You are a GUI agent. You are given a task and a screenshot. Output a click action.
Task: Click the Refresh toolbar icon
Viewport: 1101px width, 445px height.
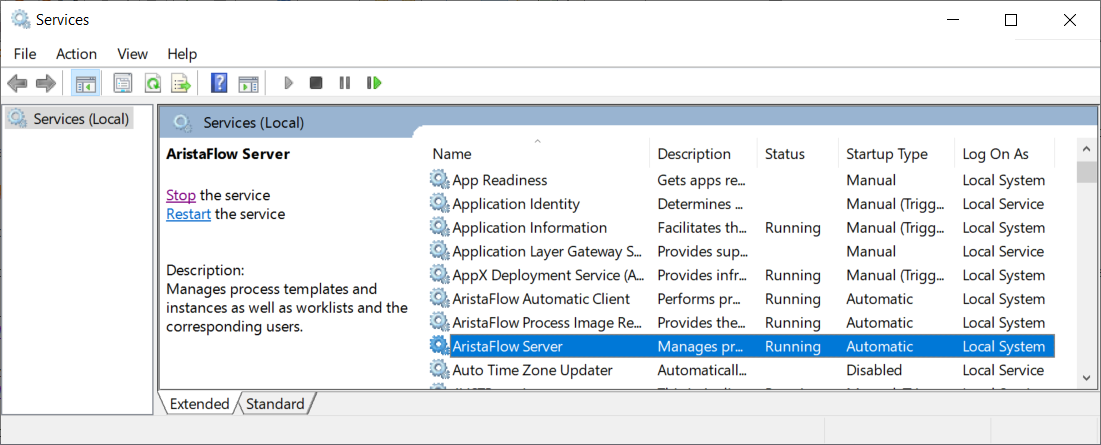(x=152, y=84)
